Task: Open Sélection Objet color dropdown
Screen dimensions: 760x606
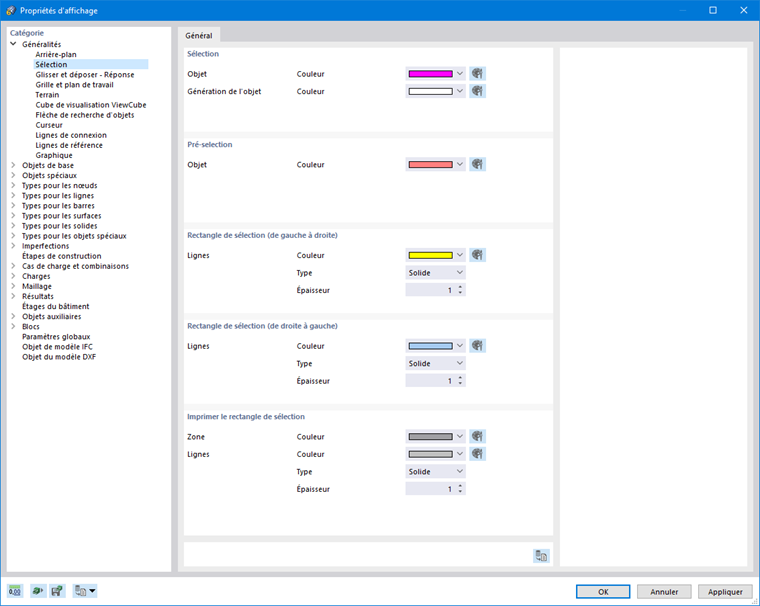Action: click(459, 74)
